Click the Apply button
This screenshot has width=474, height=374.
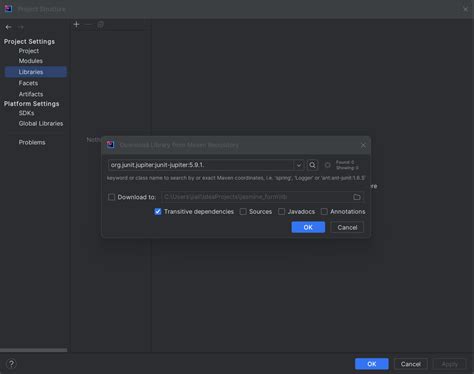450,364
